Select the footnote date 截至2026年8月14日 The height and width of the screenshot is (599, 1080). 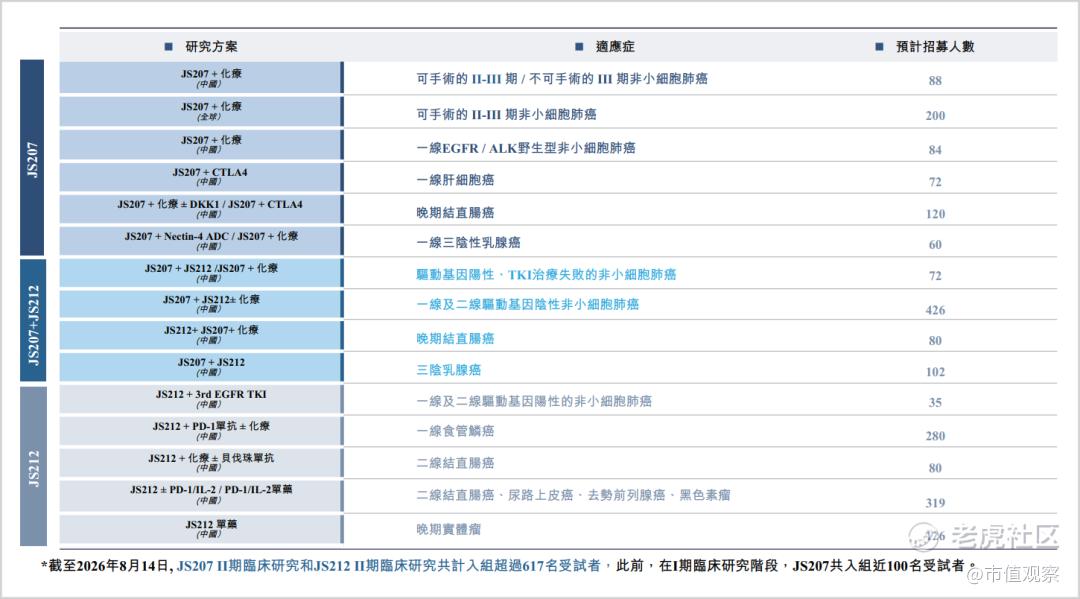coord(110,566)
